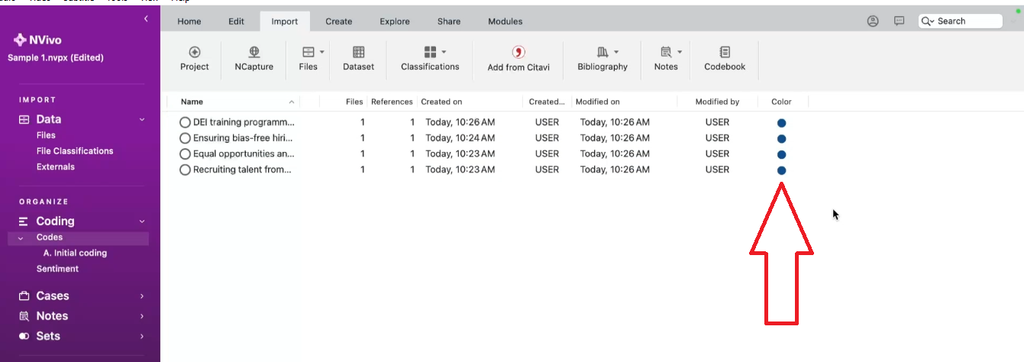Select the Ensuring bias-free hiri code circle
The width and height of the screenshot is (1024, 362).
click(x=185, y=138)
